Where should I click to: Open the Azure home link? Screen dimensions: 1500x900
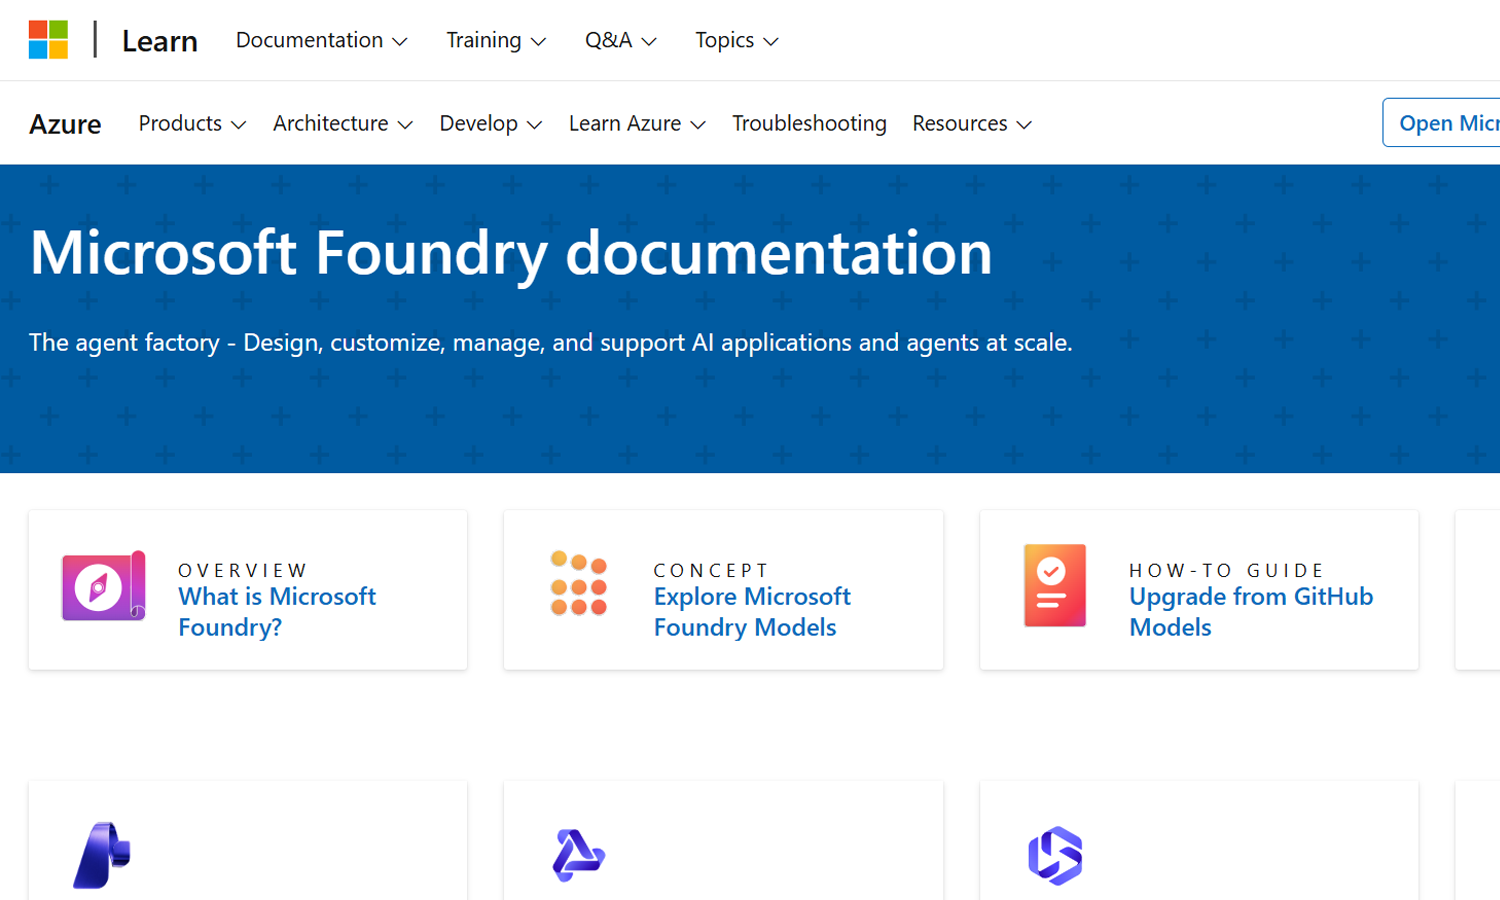pos(65,124)
